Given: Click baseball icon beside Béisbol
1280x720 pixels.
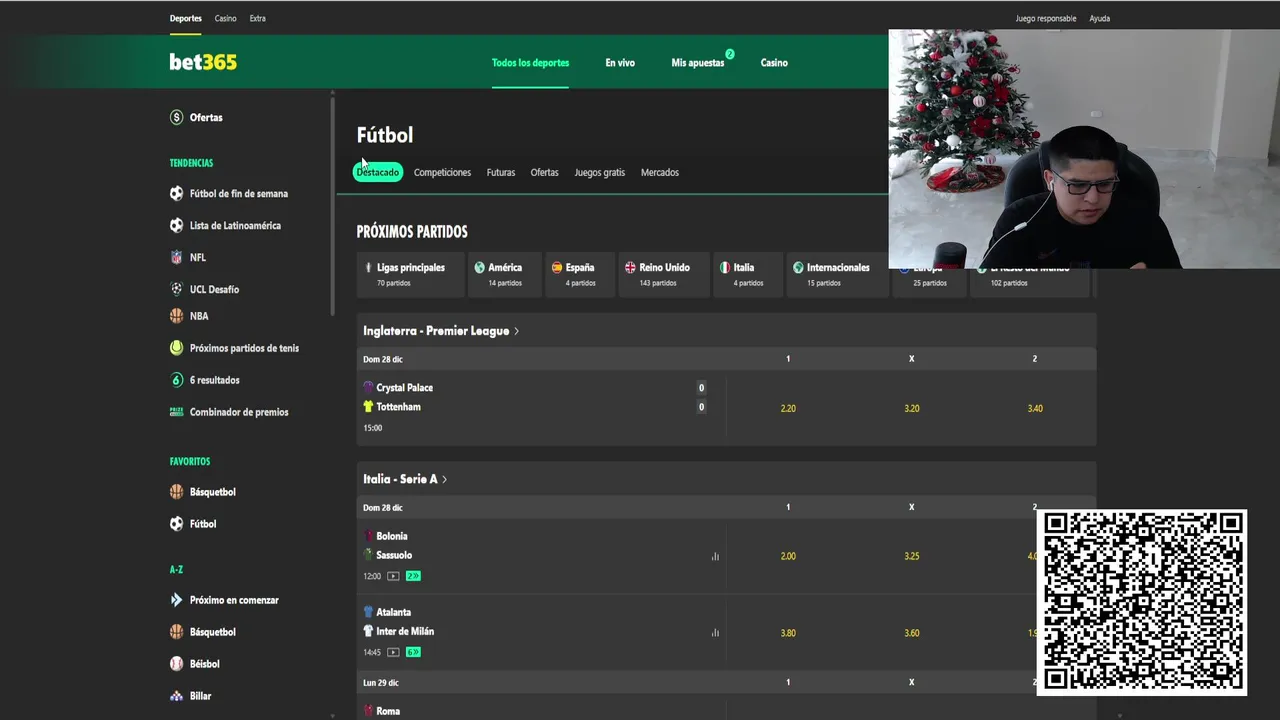Looking at the screenshot, I should click(x=177, y=664).
